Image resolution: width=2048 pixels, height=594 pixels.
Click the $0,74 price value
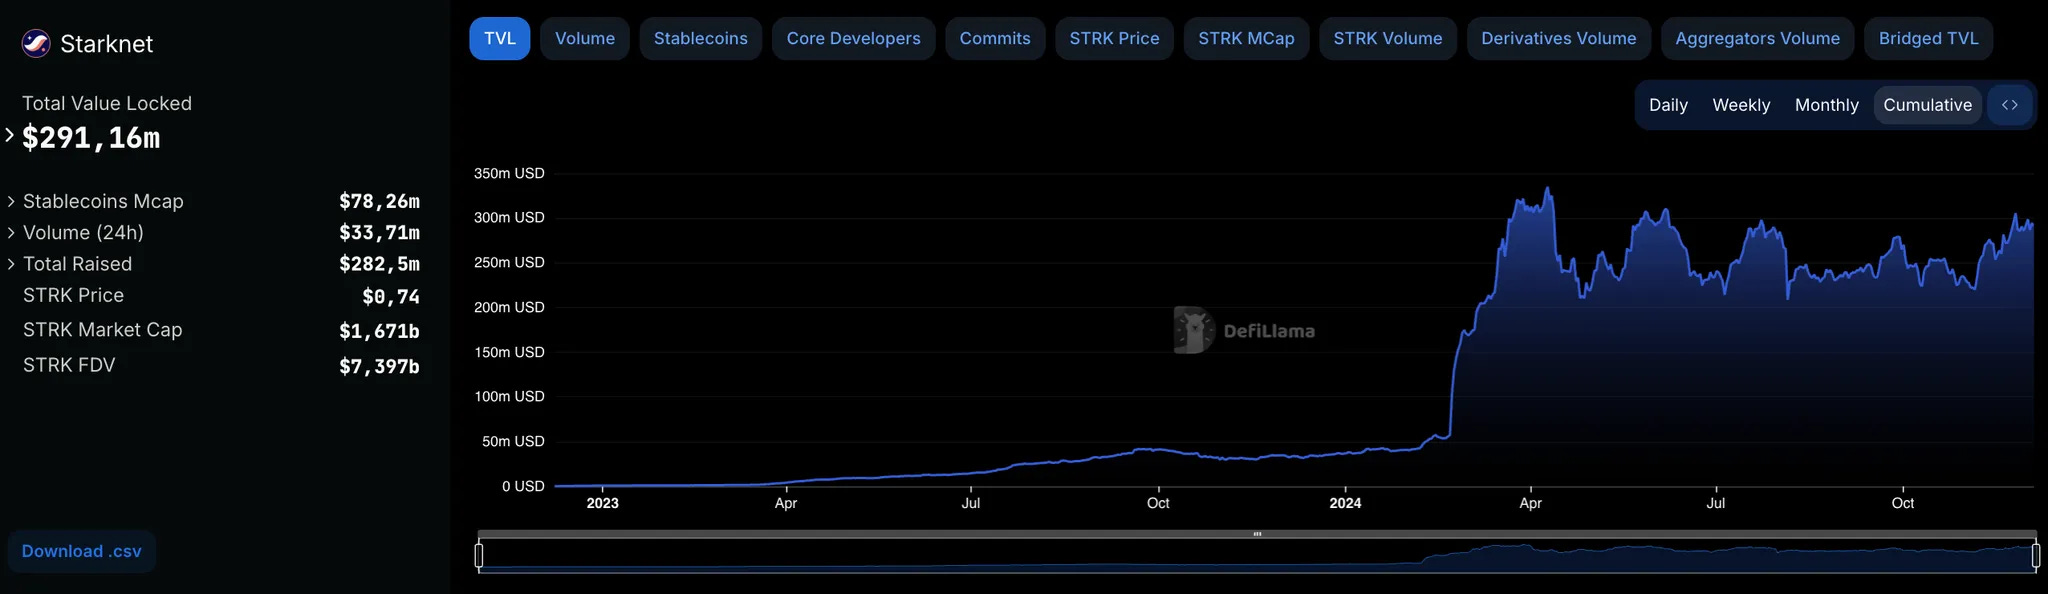(391, 296)
